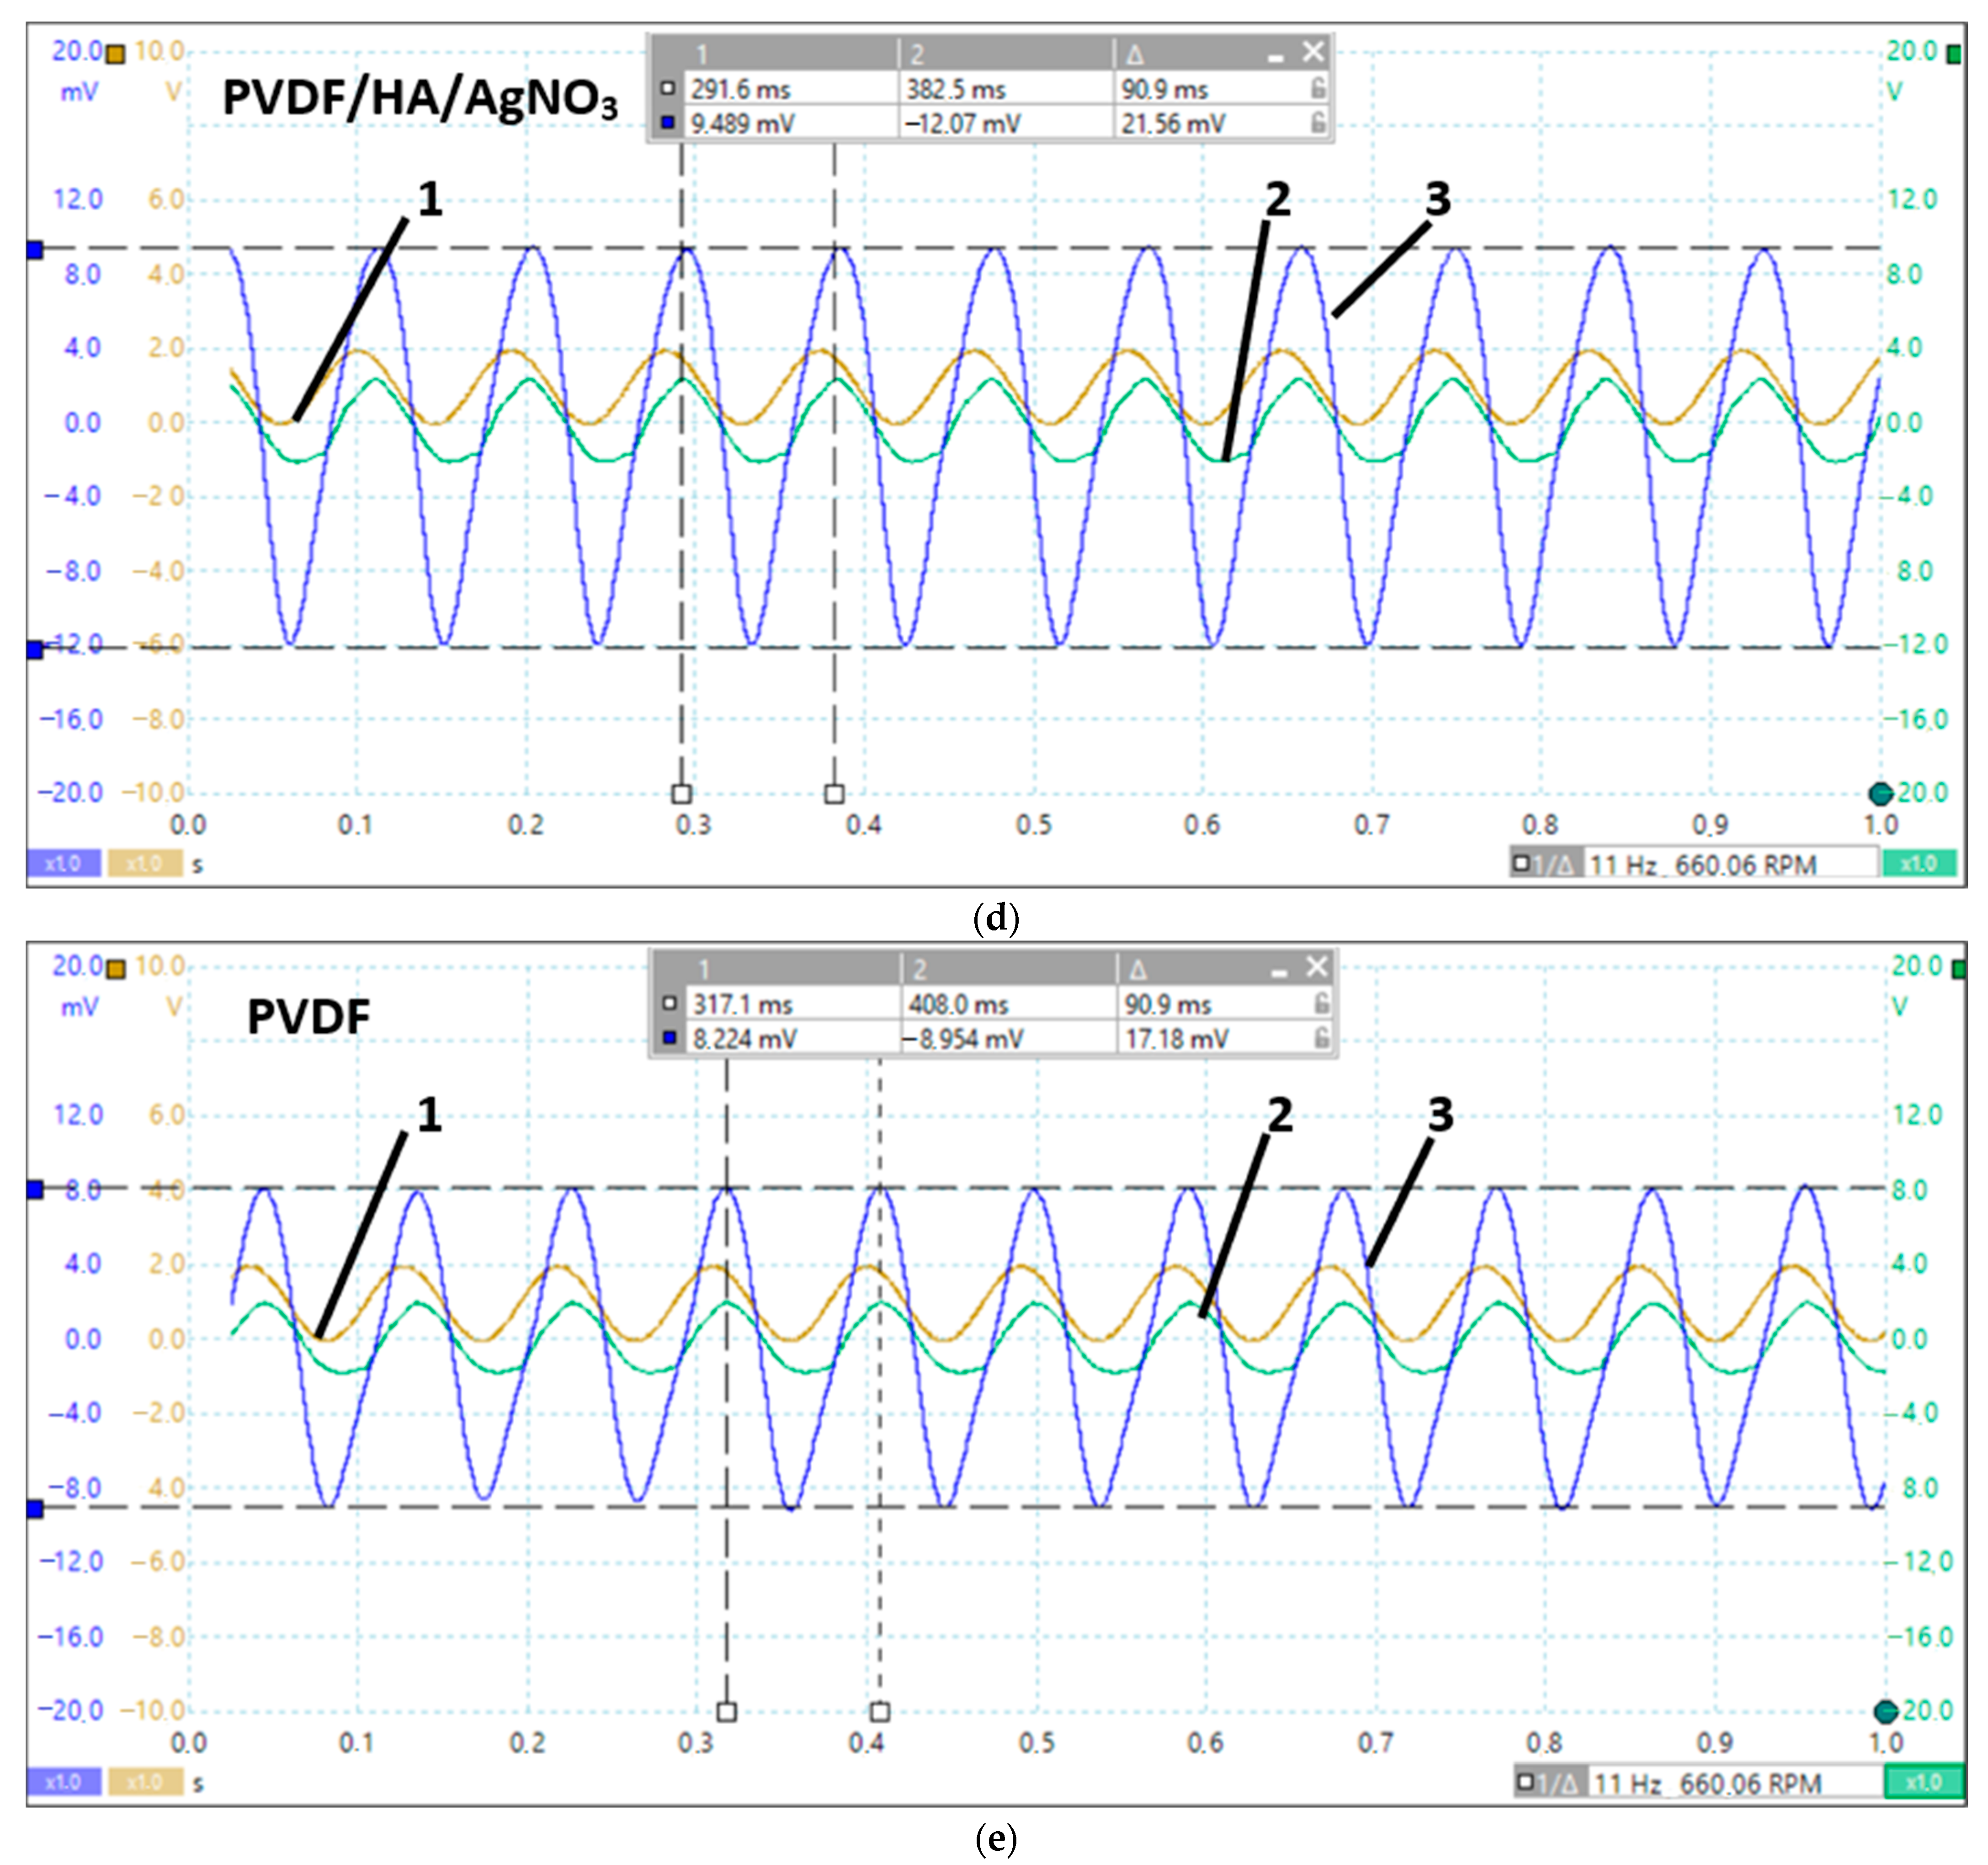1988x1865 pixels.
Task: Click the yellow channel axis marker beside 10.0 in the top plot
Action: tap(116, 54)
